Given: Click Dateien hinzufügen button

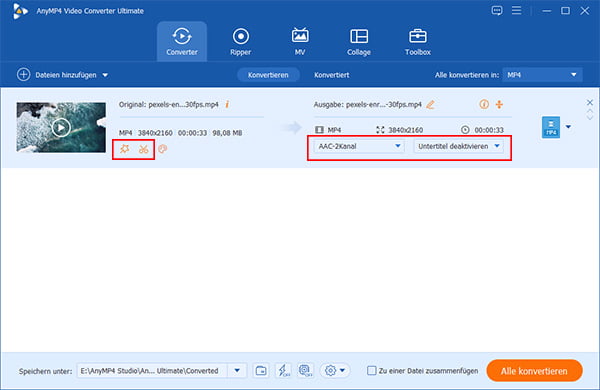Looking at the screenshot, I should (x=62, y=75).
